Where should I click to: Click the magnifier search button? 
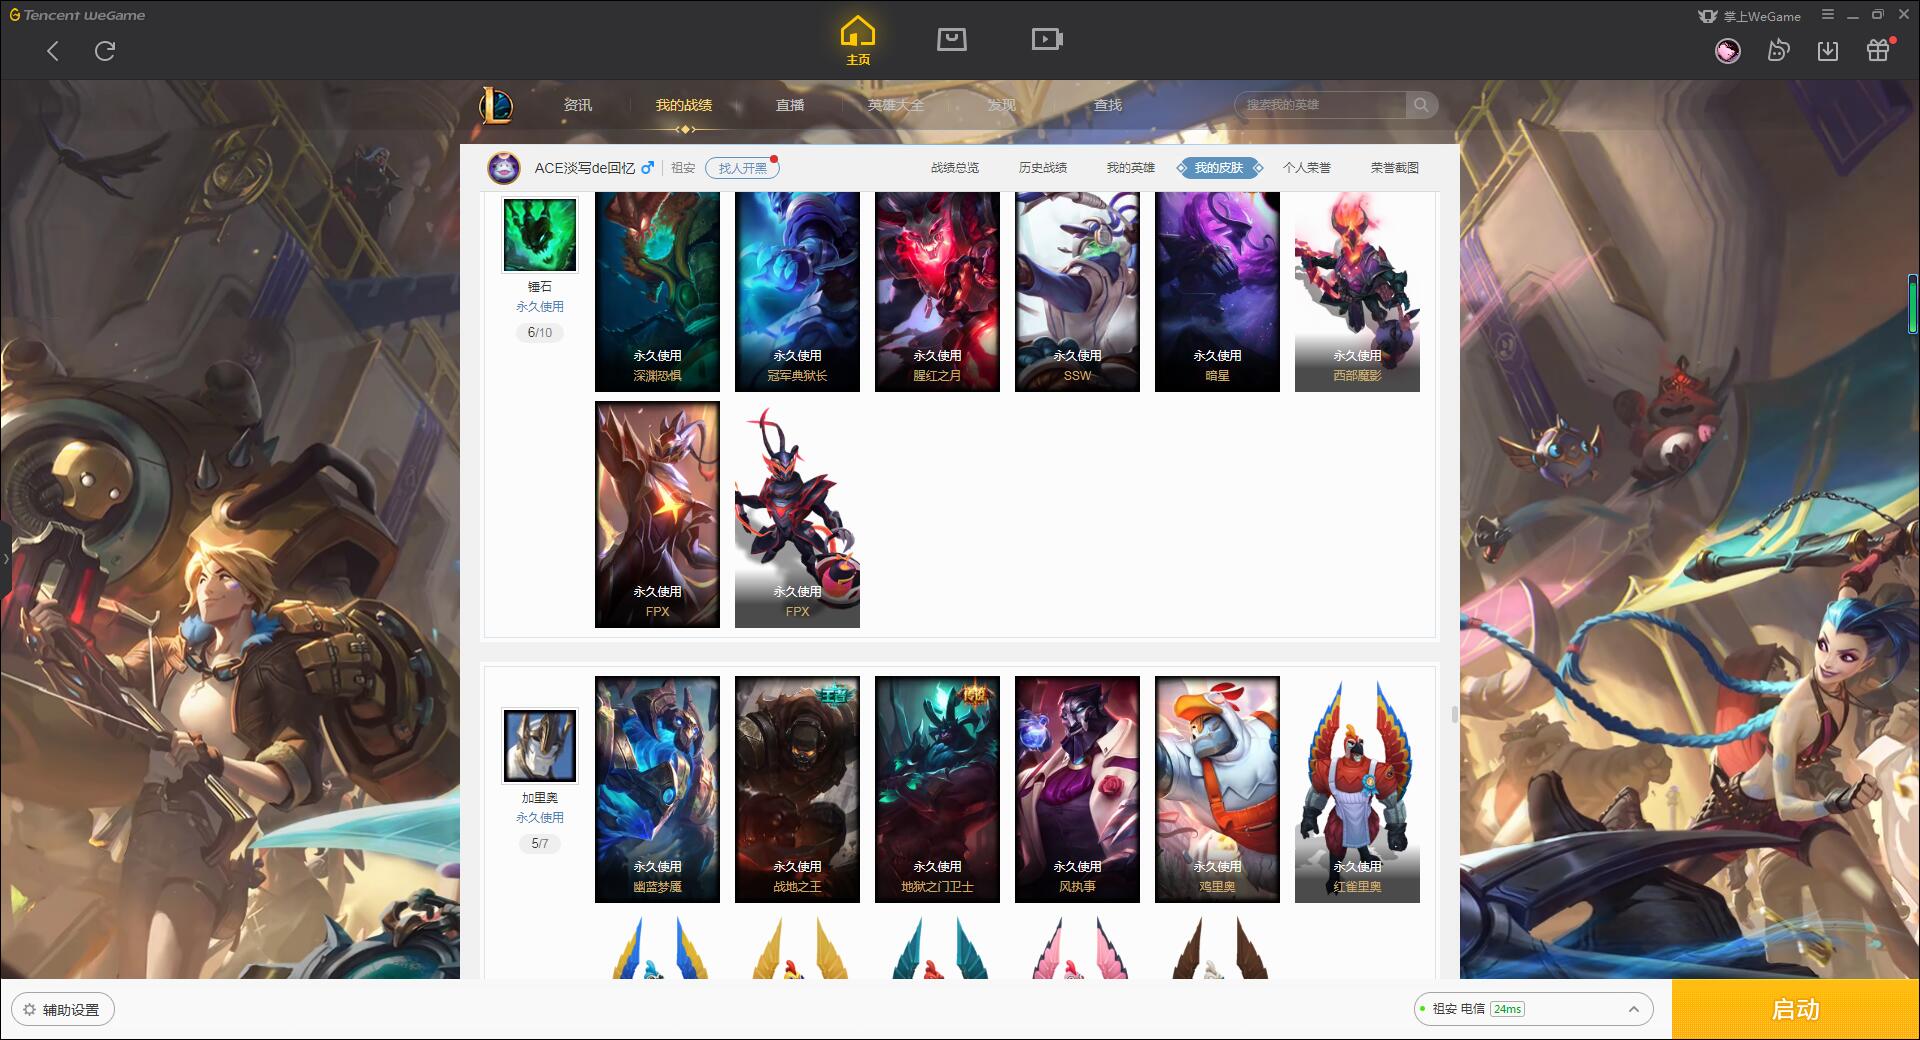tap(1421, 105)
